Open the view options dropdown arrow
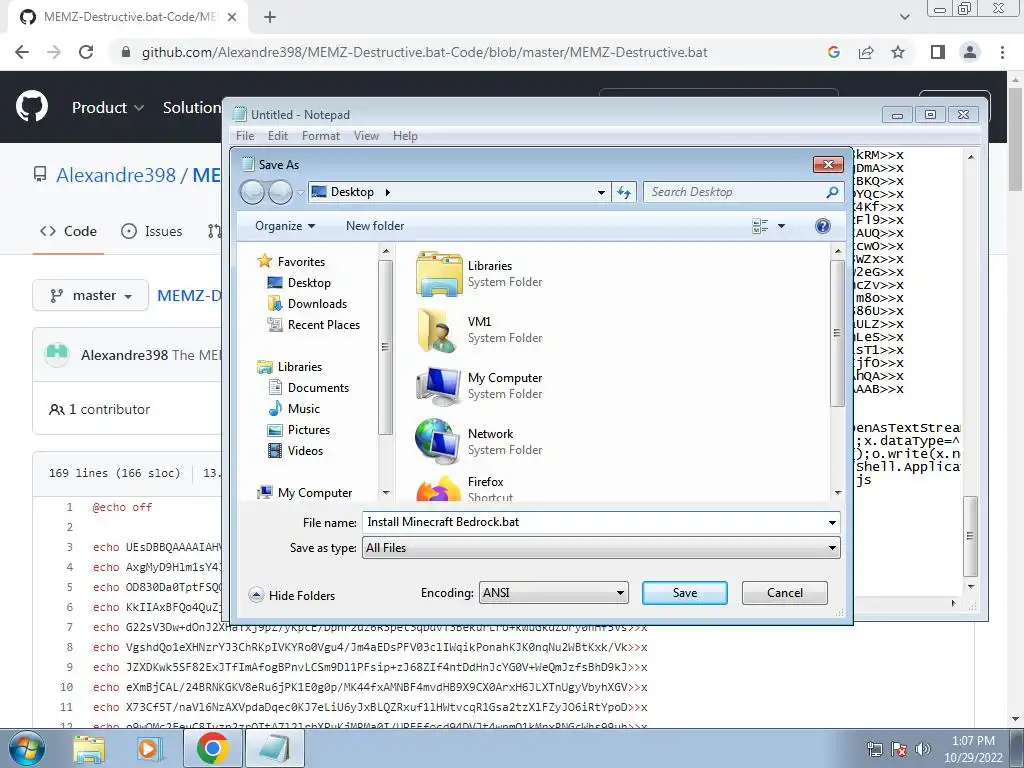Screen dimensions: 1024x768 coord(781,227)
